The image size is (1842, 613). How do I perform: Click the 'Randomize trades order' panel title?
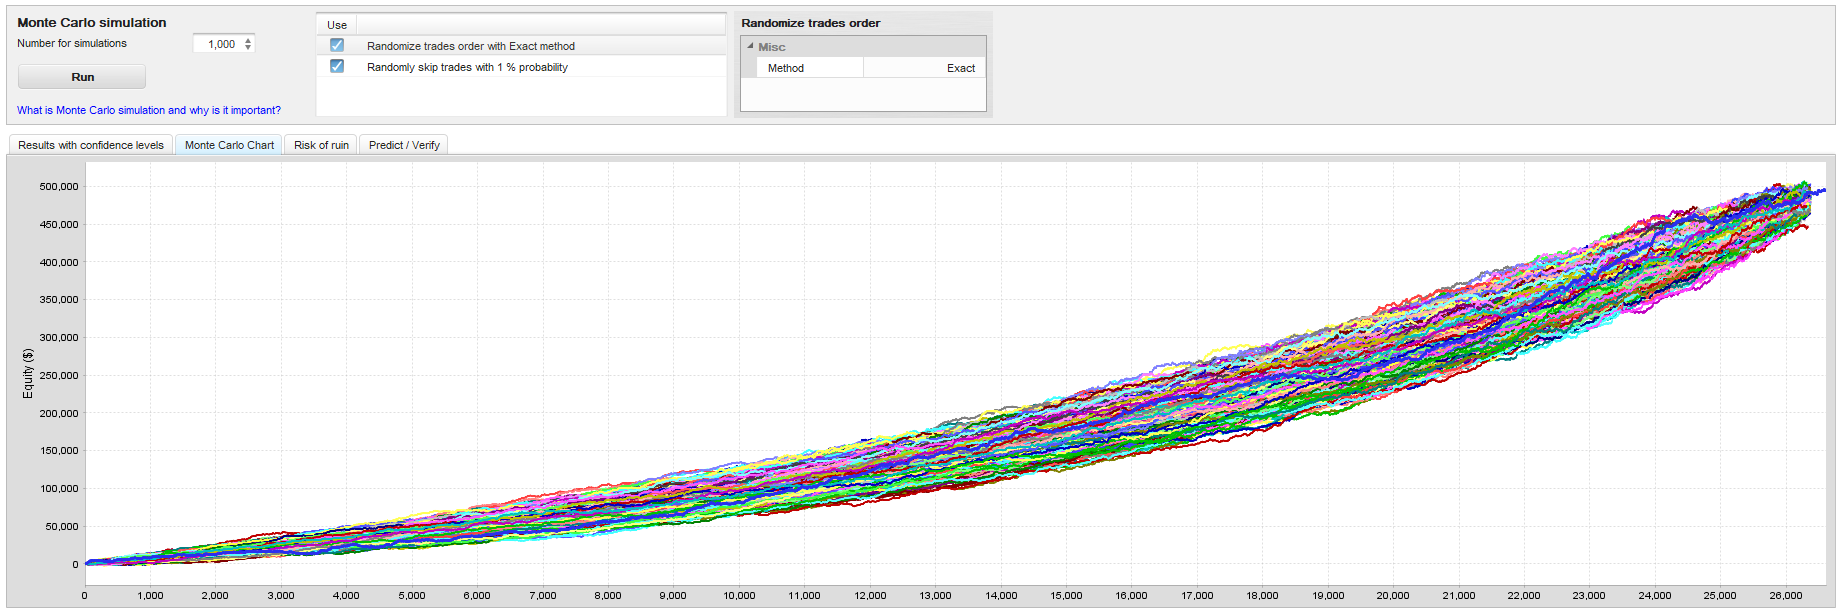pos(811,23)
